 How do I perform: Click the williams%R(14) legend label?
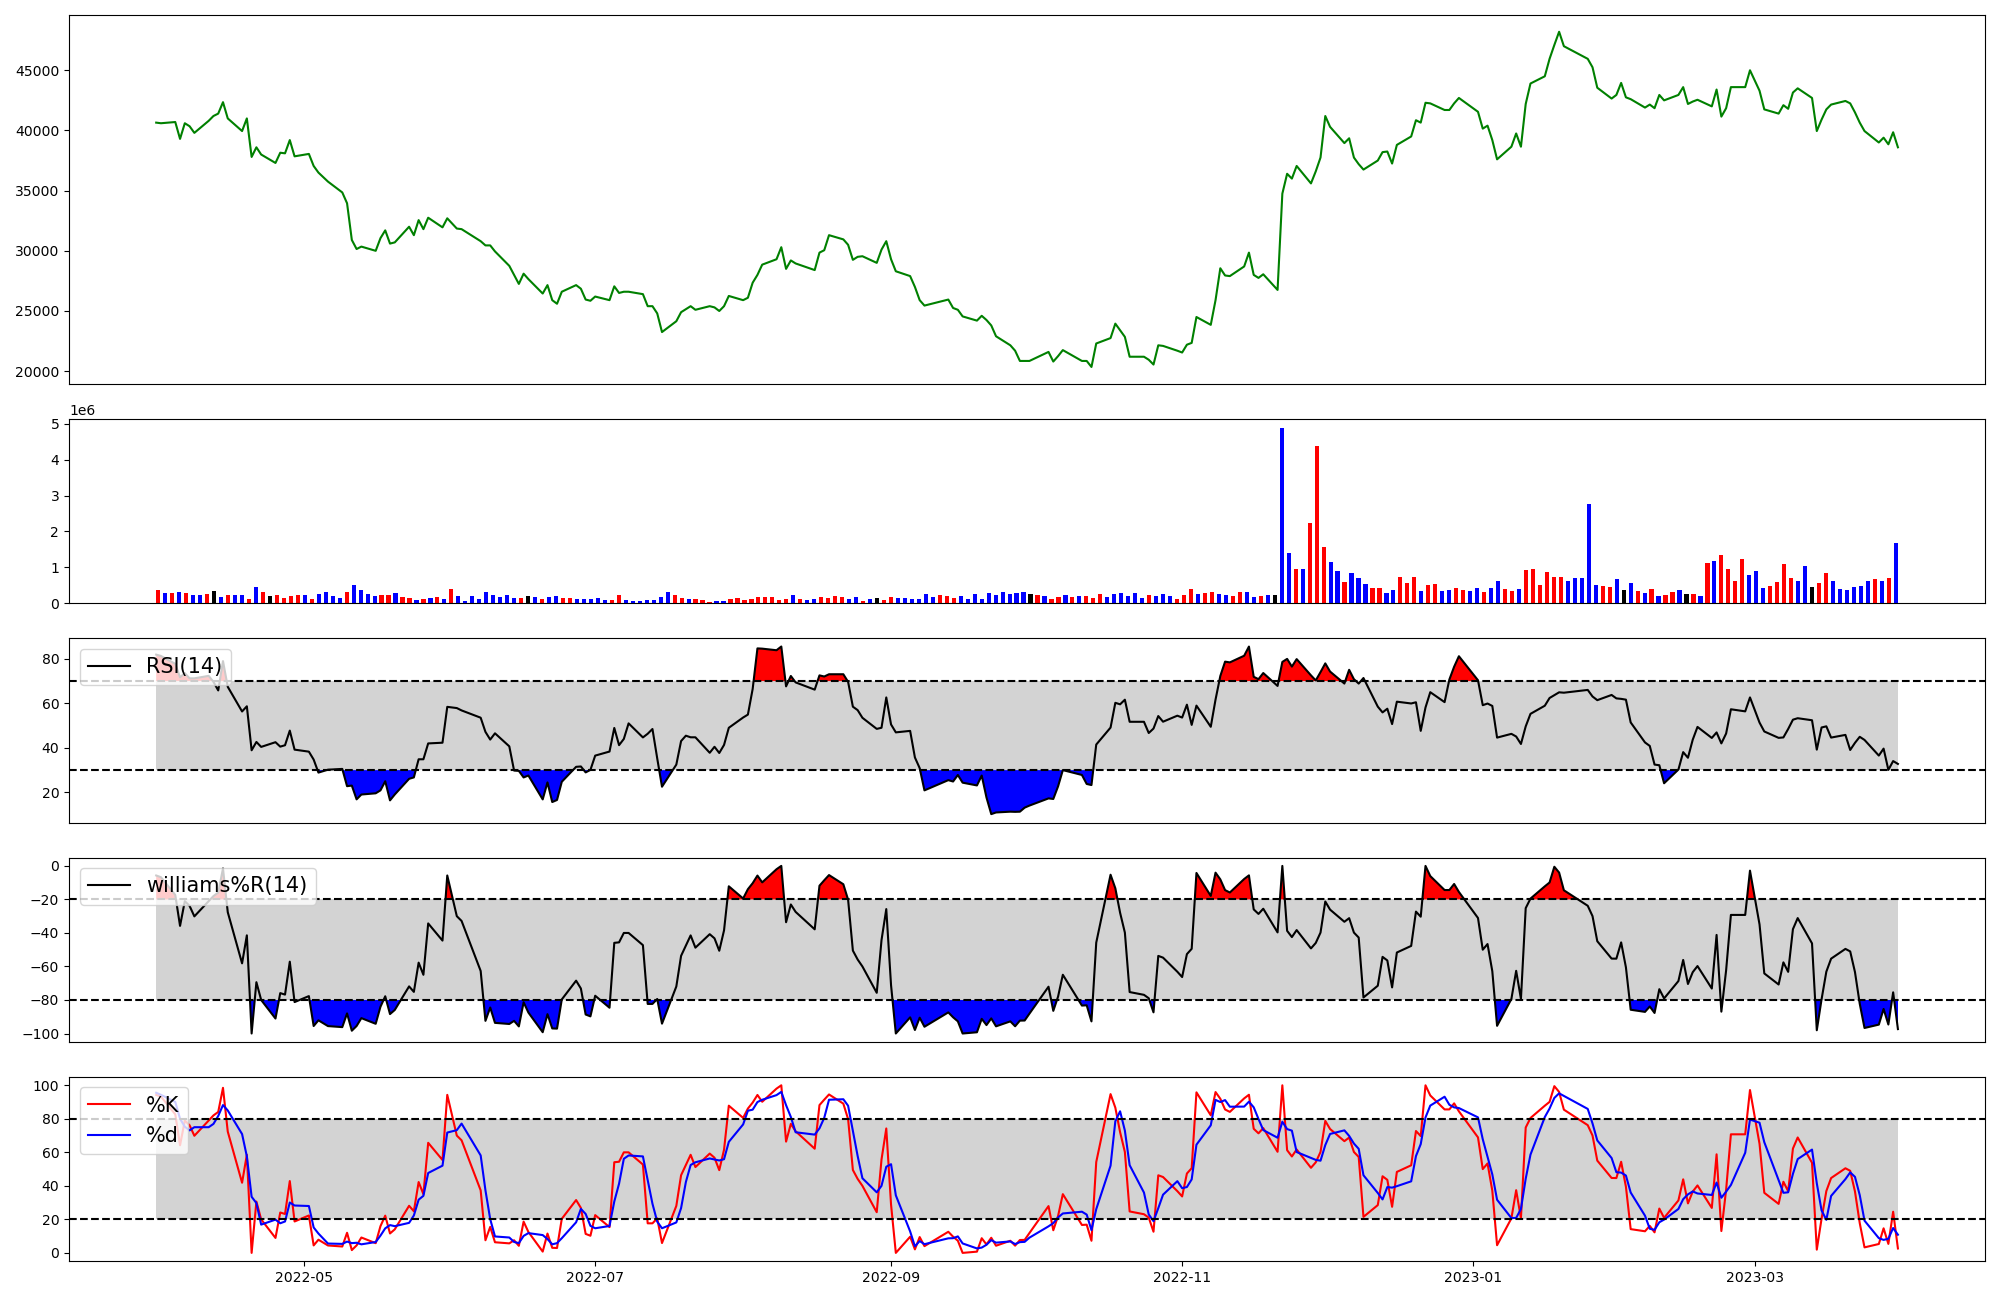(226, 885)
